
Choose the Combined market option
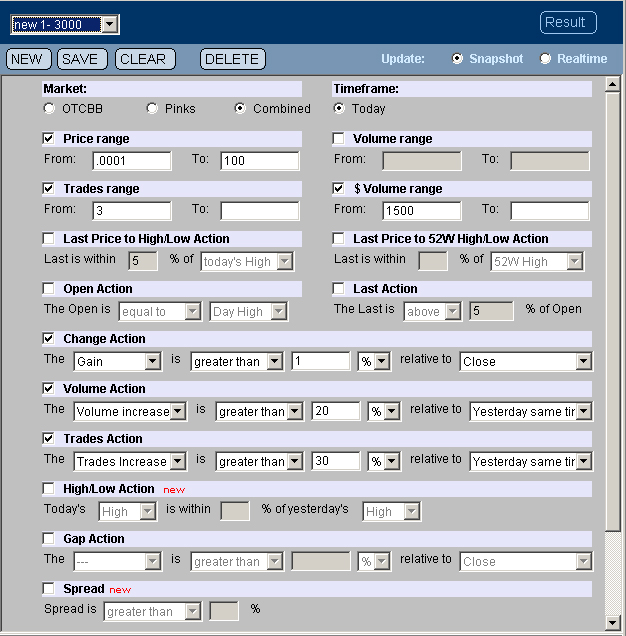point(240,108)
